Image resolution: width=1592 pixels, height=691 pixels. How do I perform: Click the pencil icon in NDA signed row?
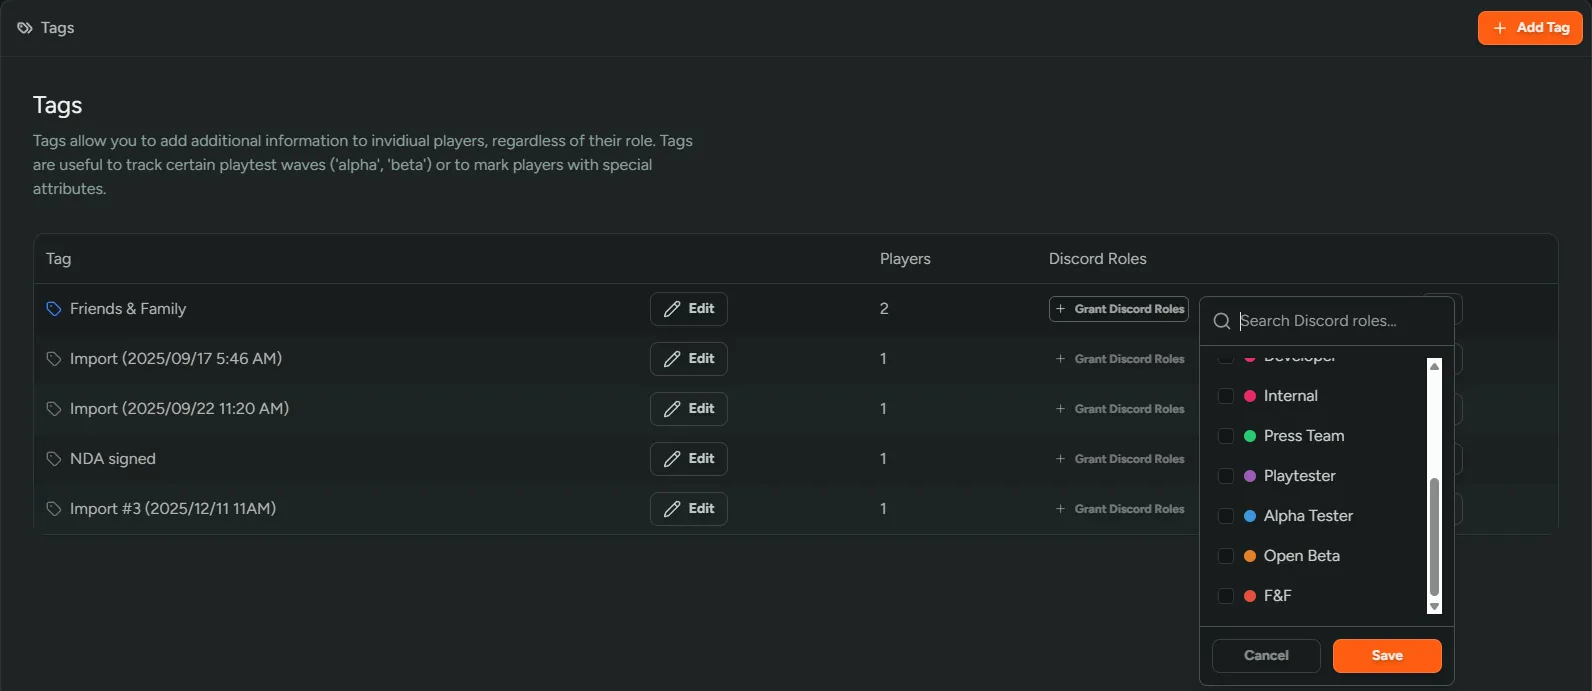(x=672, y=459)
